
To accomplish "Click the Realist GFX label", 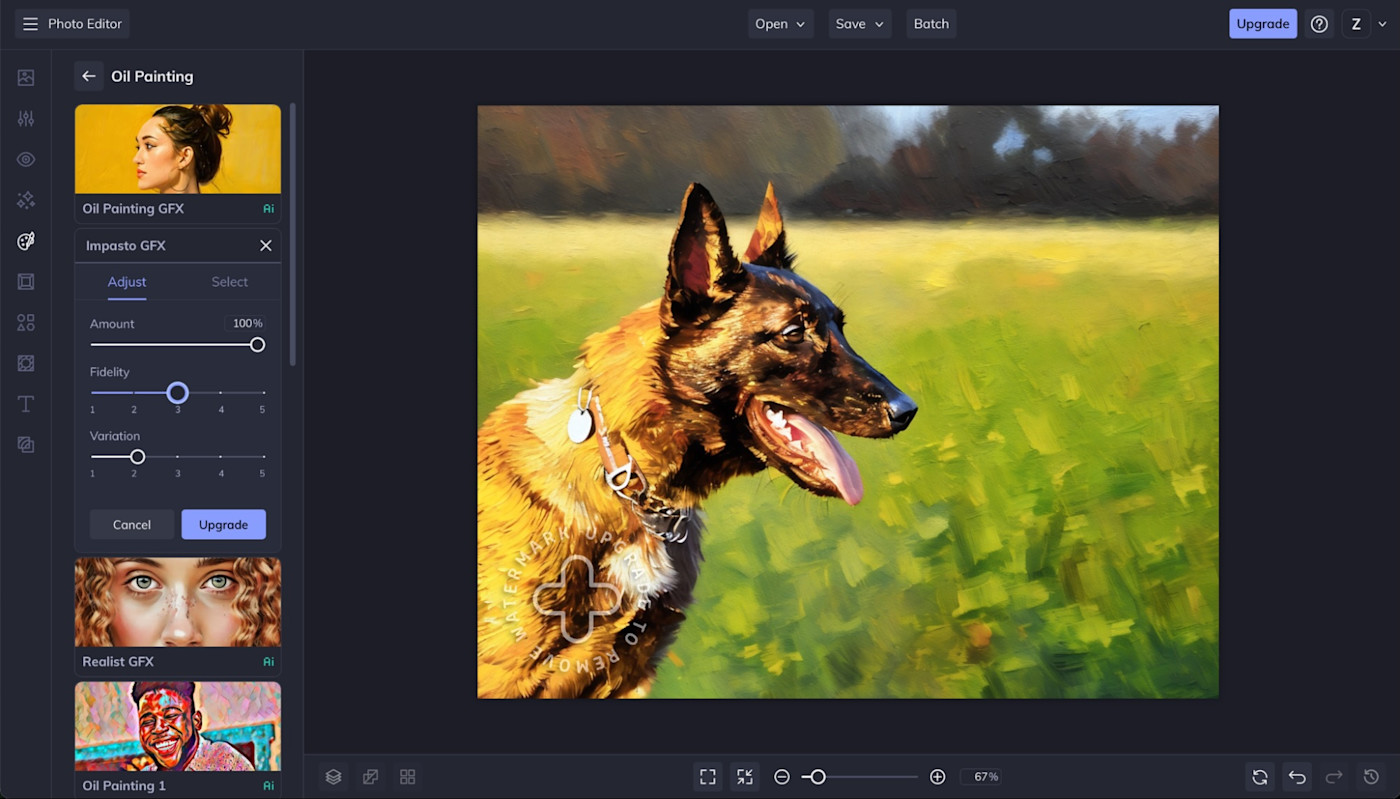I will coord(118,662).
